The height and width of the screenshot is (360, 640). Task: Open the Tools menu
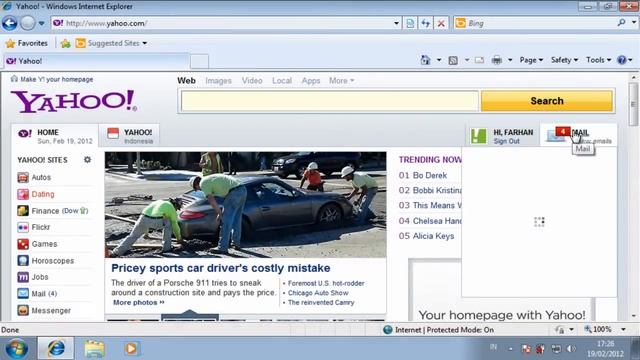598,60
